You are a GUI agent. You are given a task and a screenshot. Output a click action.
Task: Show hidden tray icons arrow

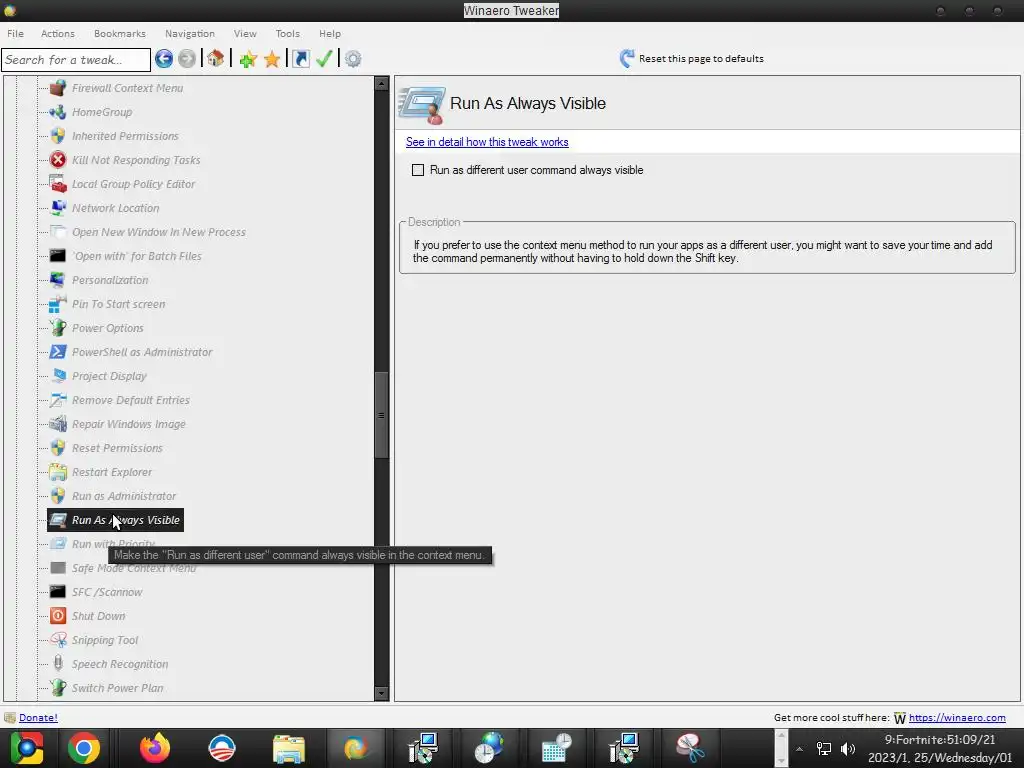pyautogui.click(x=799, y=749)
